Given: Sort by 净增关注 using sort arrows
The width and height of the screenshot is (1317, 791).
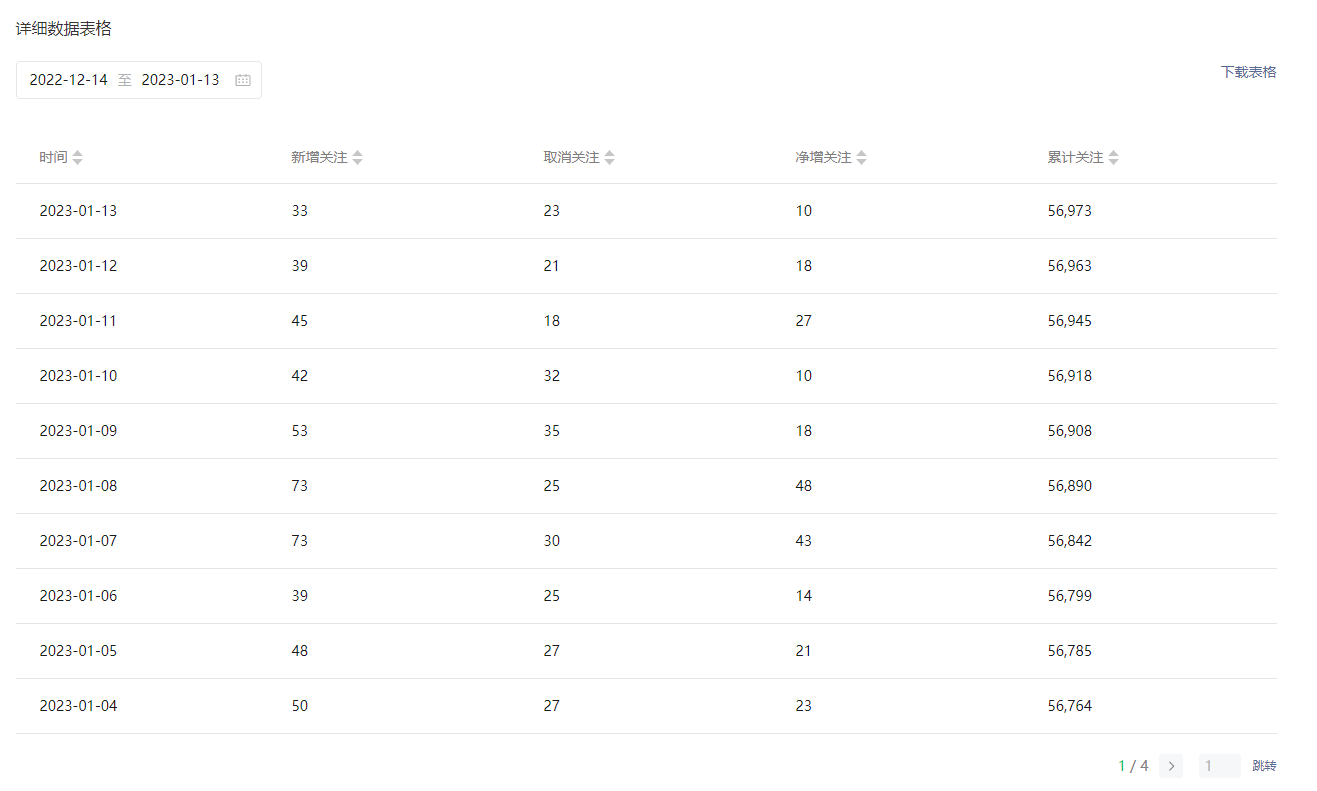Looking at the screenshot, I should (862, 158).
